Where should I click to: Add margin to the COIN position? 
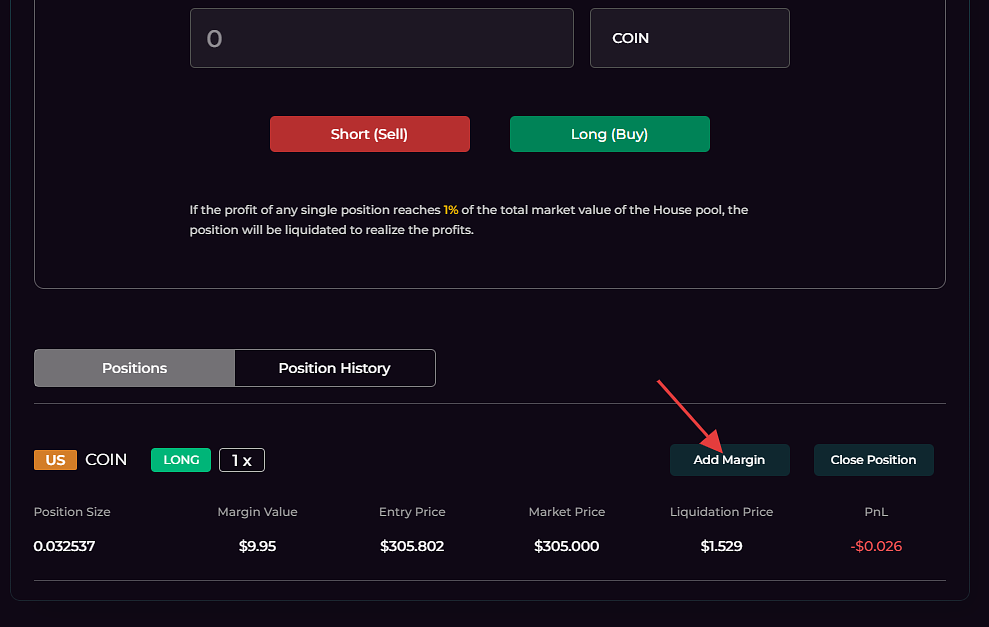[729, 460]
